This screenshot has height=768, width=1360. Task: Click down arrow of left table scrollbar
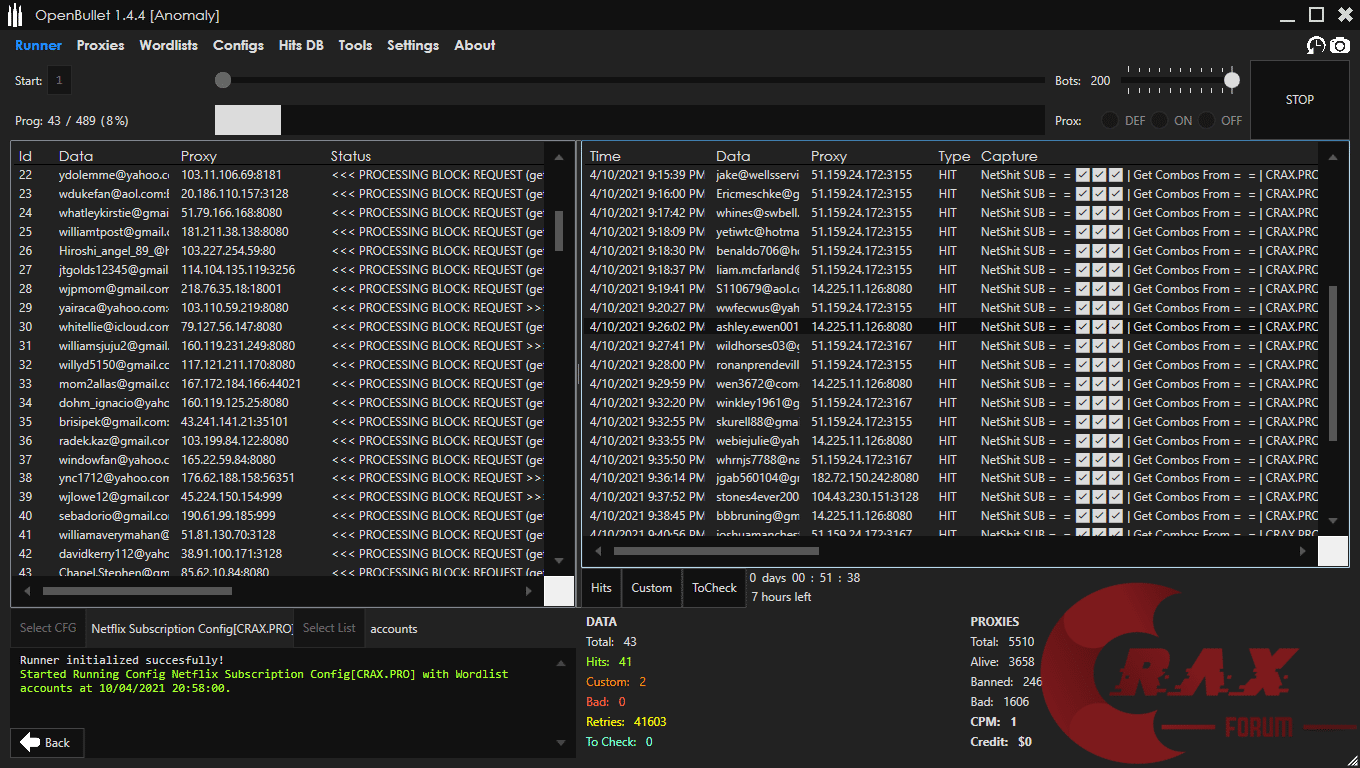point(559,561)
